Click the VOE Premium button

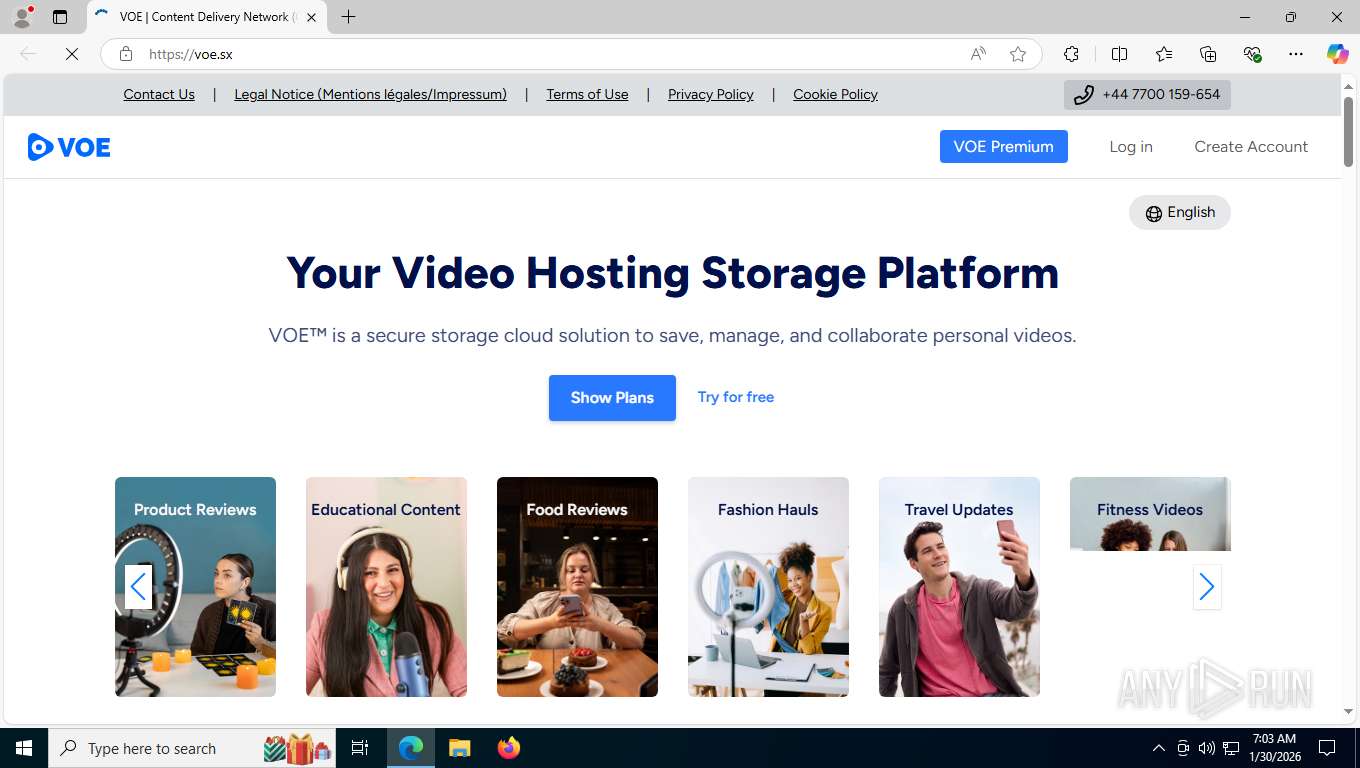click(1004, 146)
